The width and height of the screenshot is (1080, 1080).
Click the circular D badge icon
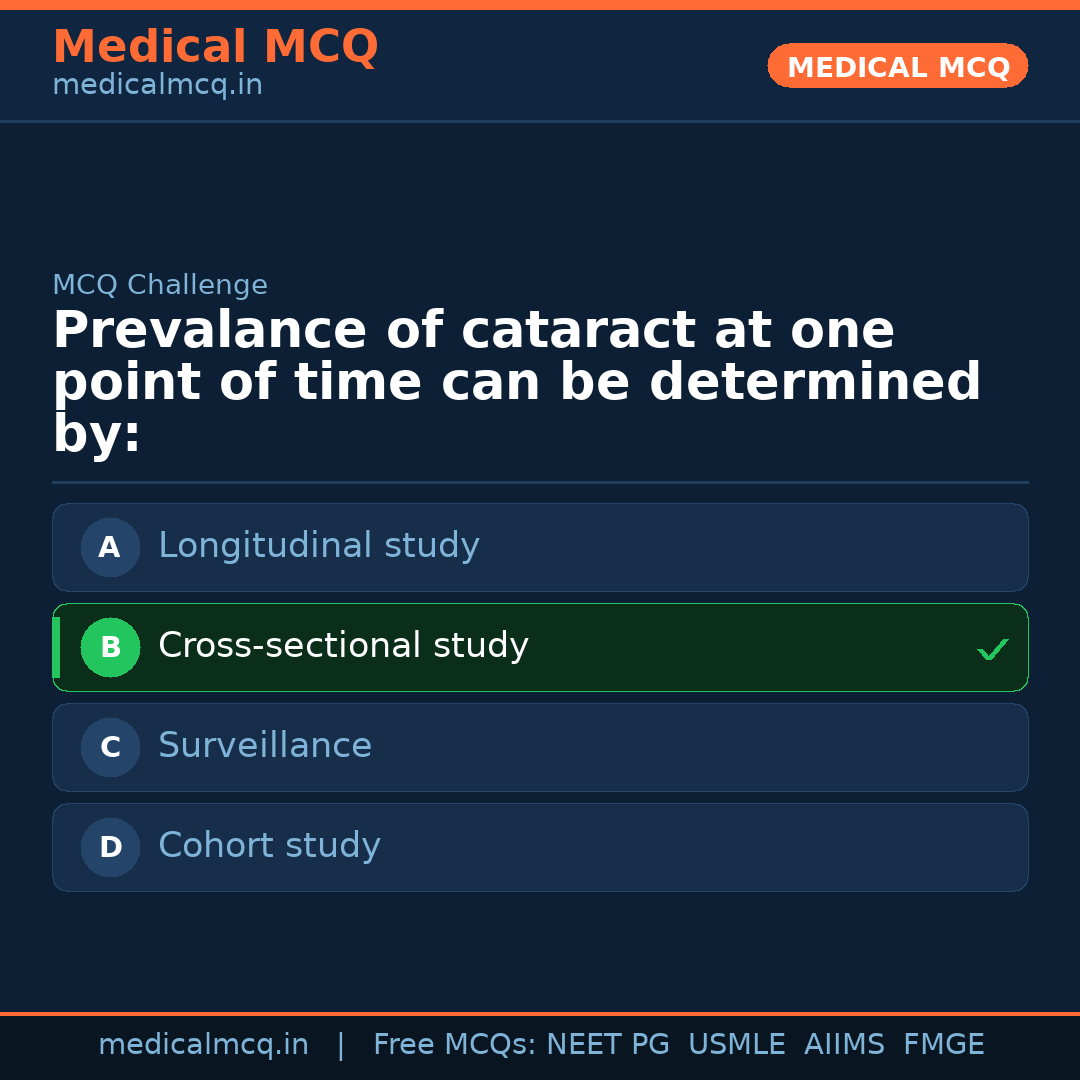110,847
